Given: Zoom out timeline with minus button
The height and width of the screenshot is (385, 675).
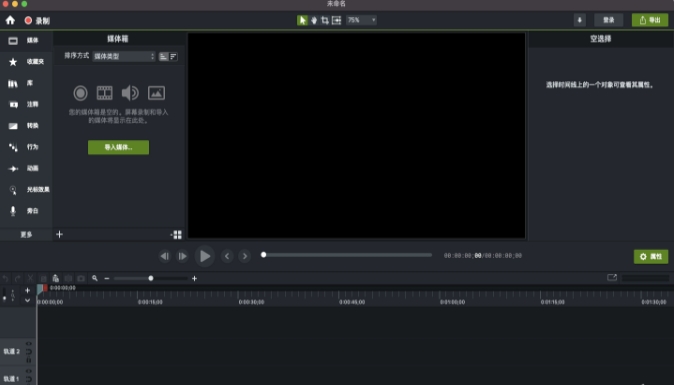Looking at the screenshot, I should pyautogui.click(x=107, y=279).
